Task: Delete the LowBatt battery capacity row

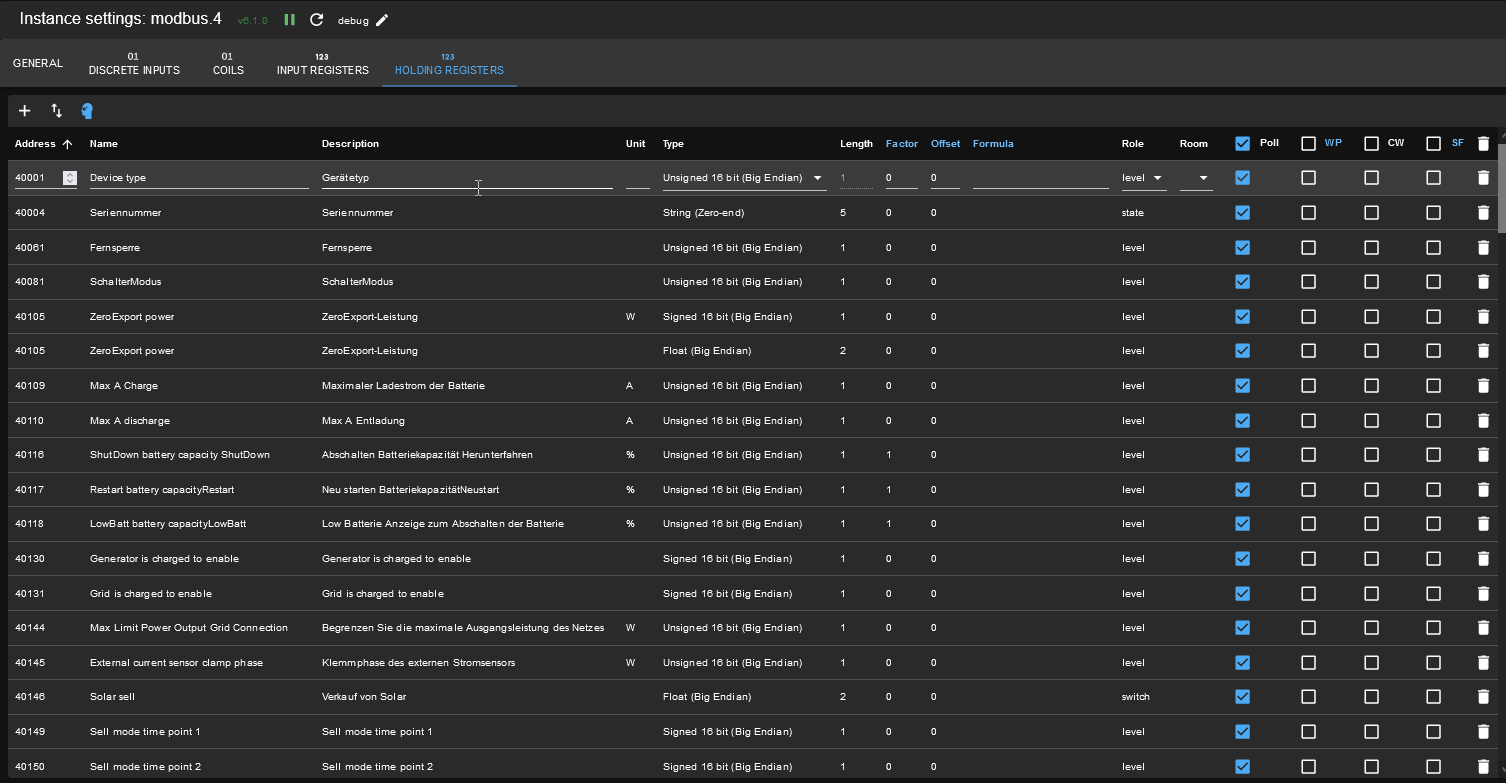Action: tap(1483, 524)
